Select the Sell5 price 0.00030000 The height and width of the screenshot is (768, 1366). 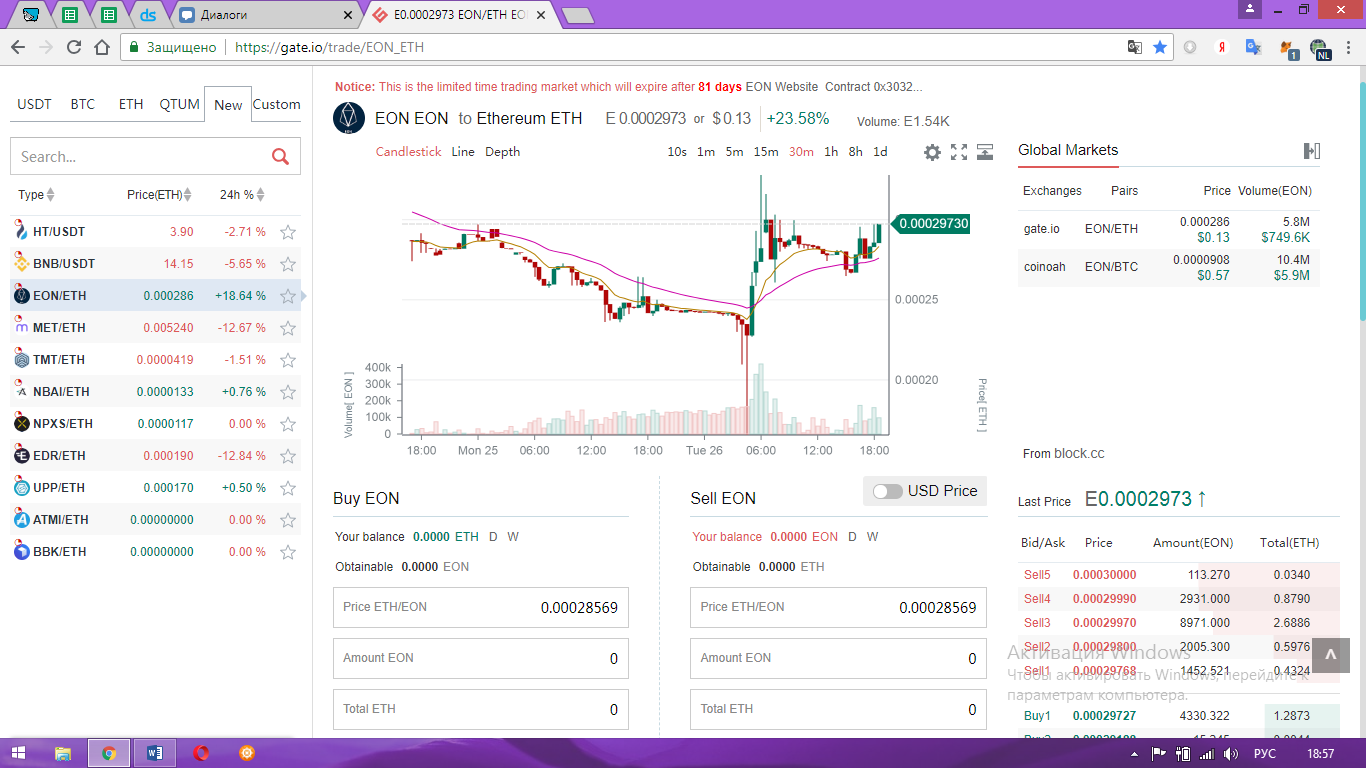pyautogui.click(x=1105, y=575)
